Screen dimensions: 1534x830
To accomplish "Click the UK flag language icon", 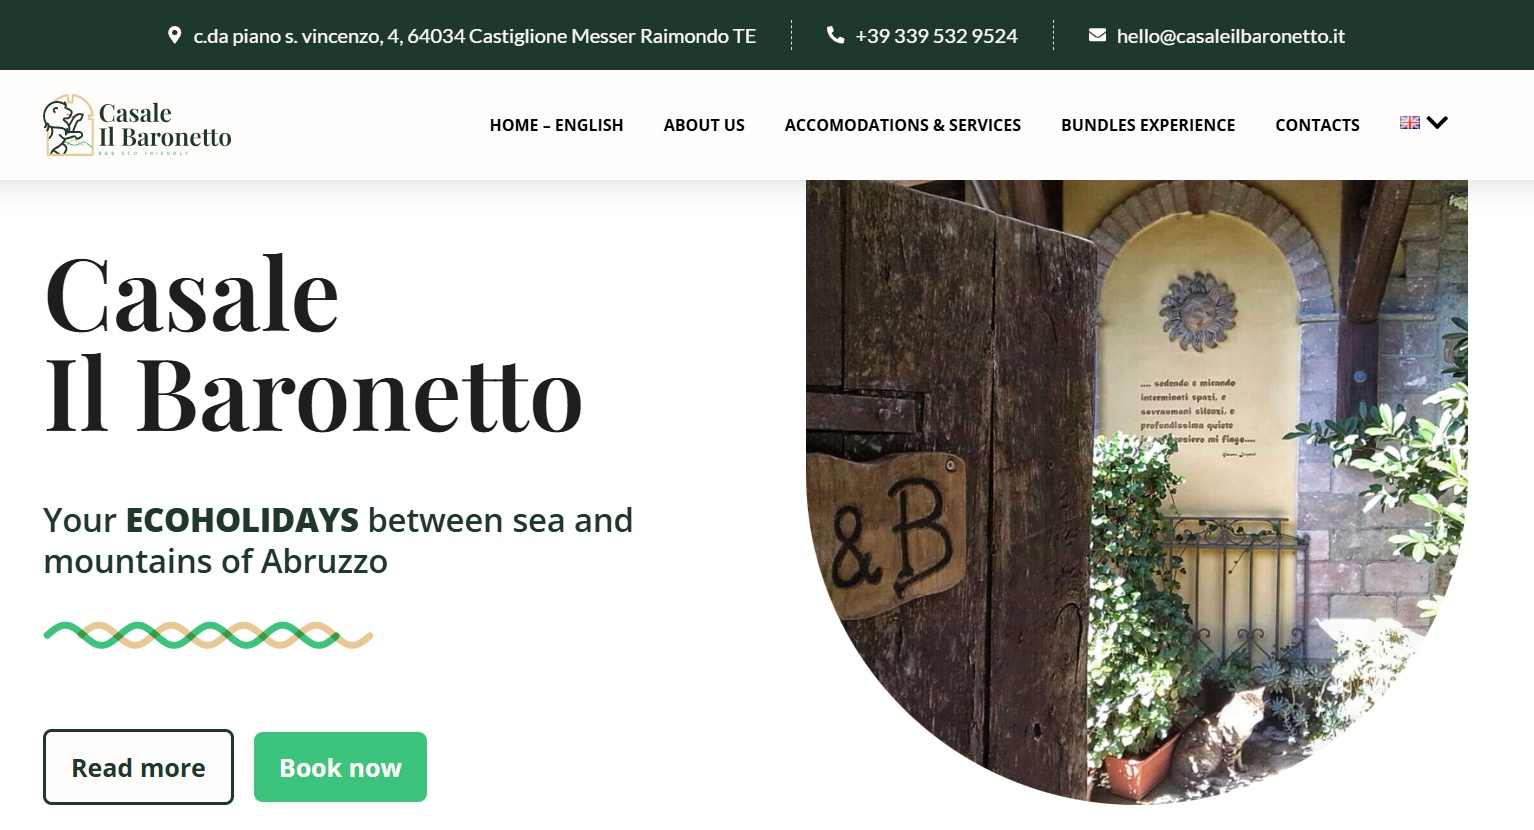I will [x=1410, y=123].
